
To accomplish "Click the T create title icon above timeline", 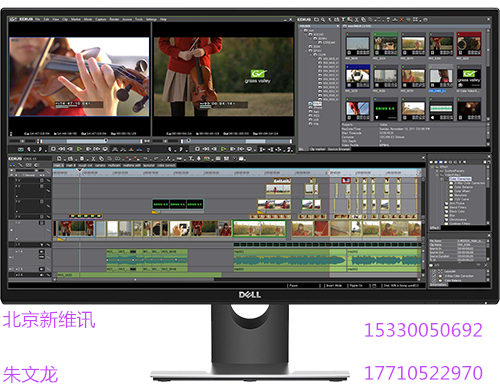I will click(x=191, y=159).
